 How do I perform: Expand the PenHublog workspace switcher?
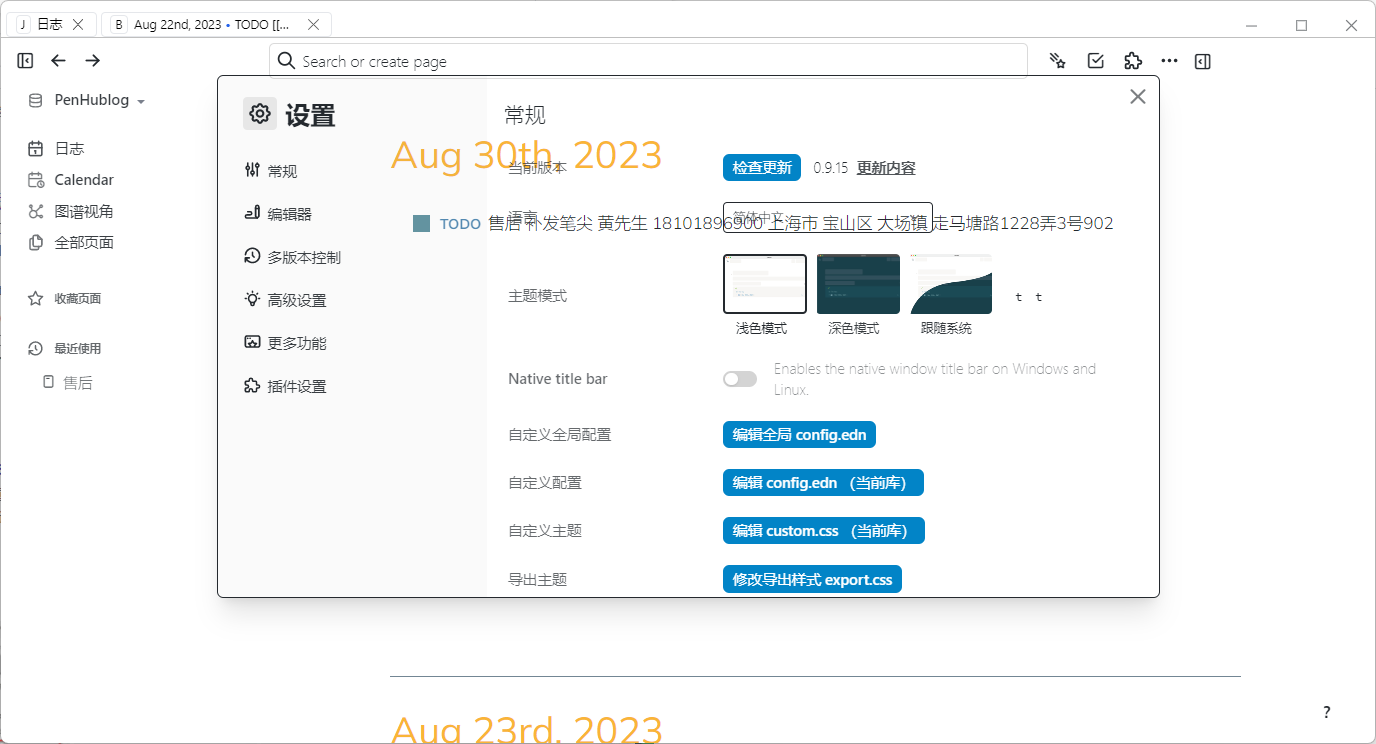point(87,99)
